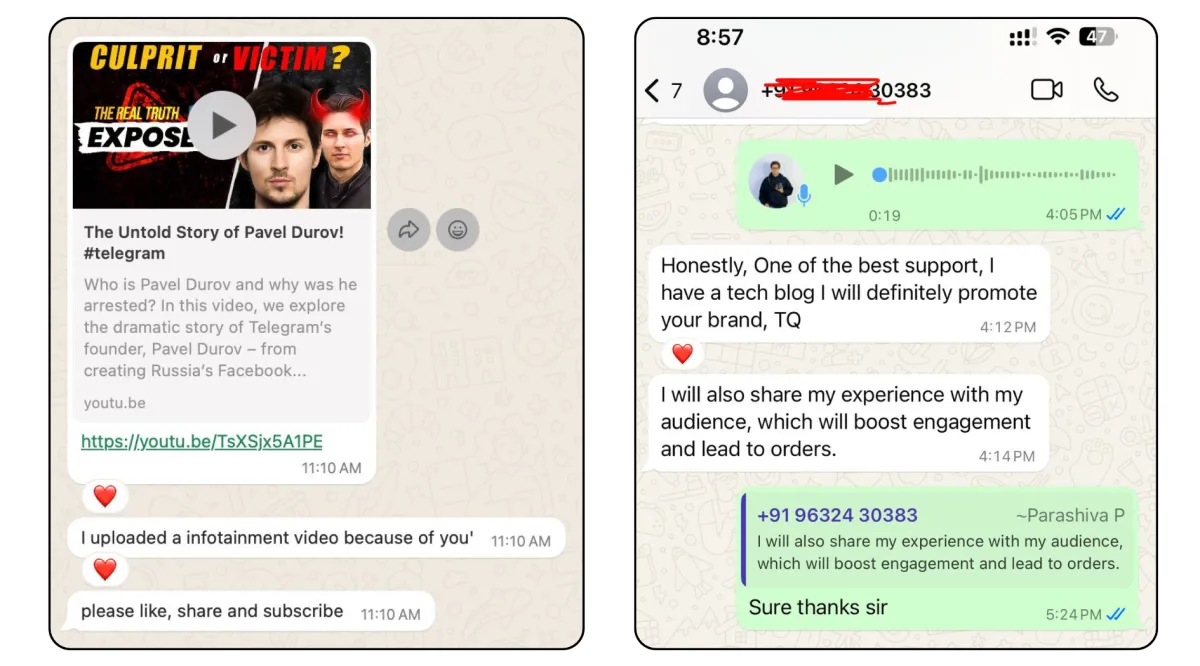Click the read-receipt ticks next to 4:05 PM

click(1116, 214)
